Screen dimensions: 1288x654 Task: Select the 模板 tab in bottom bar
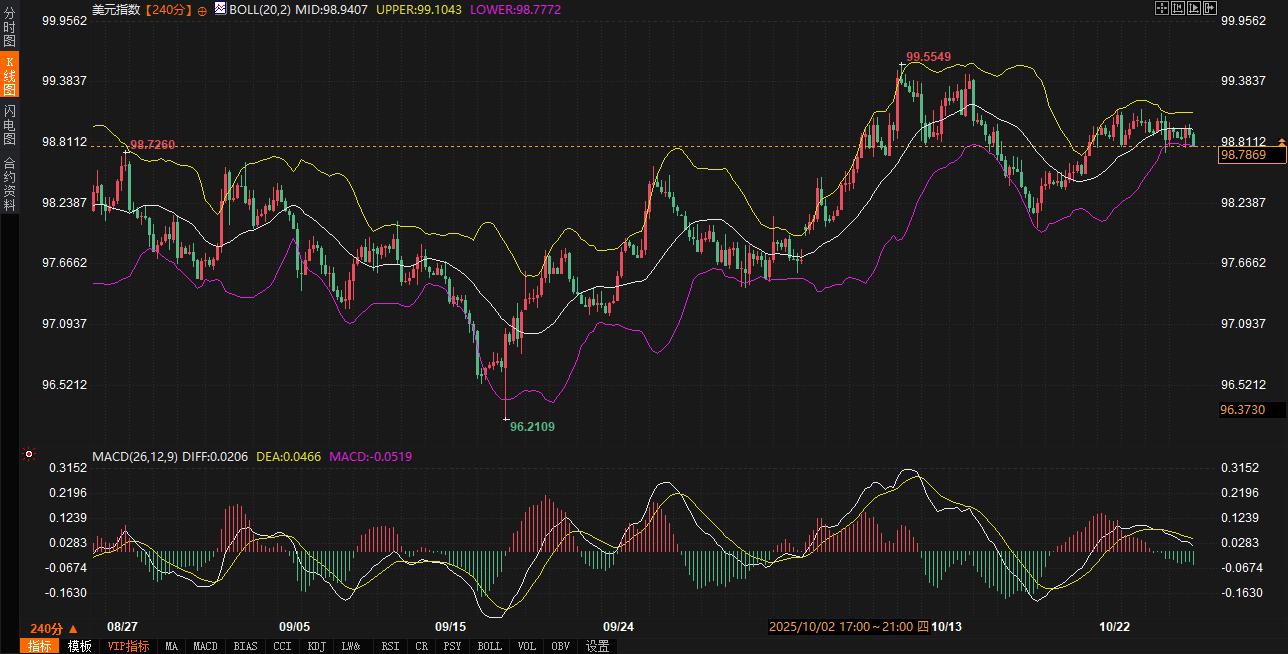80,646
